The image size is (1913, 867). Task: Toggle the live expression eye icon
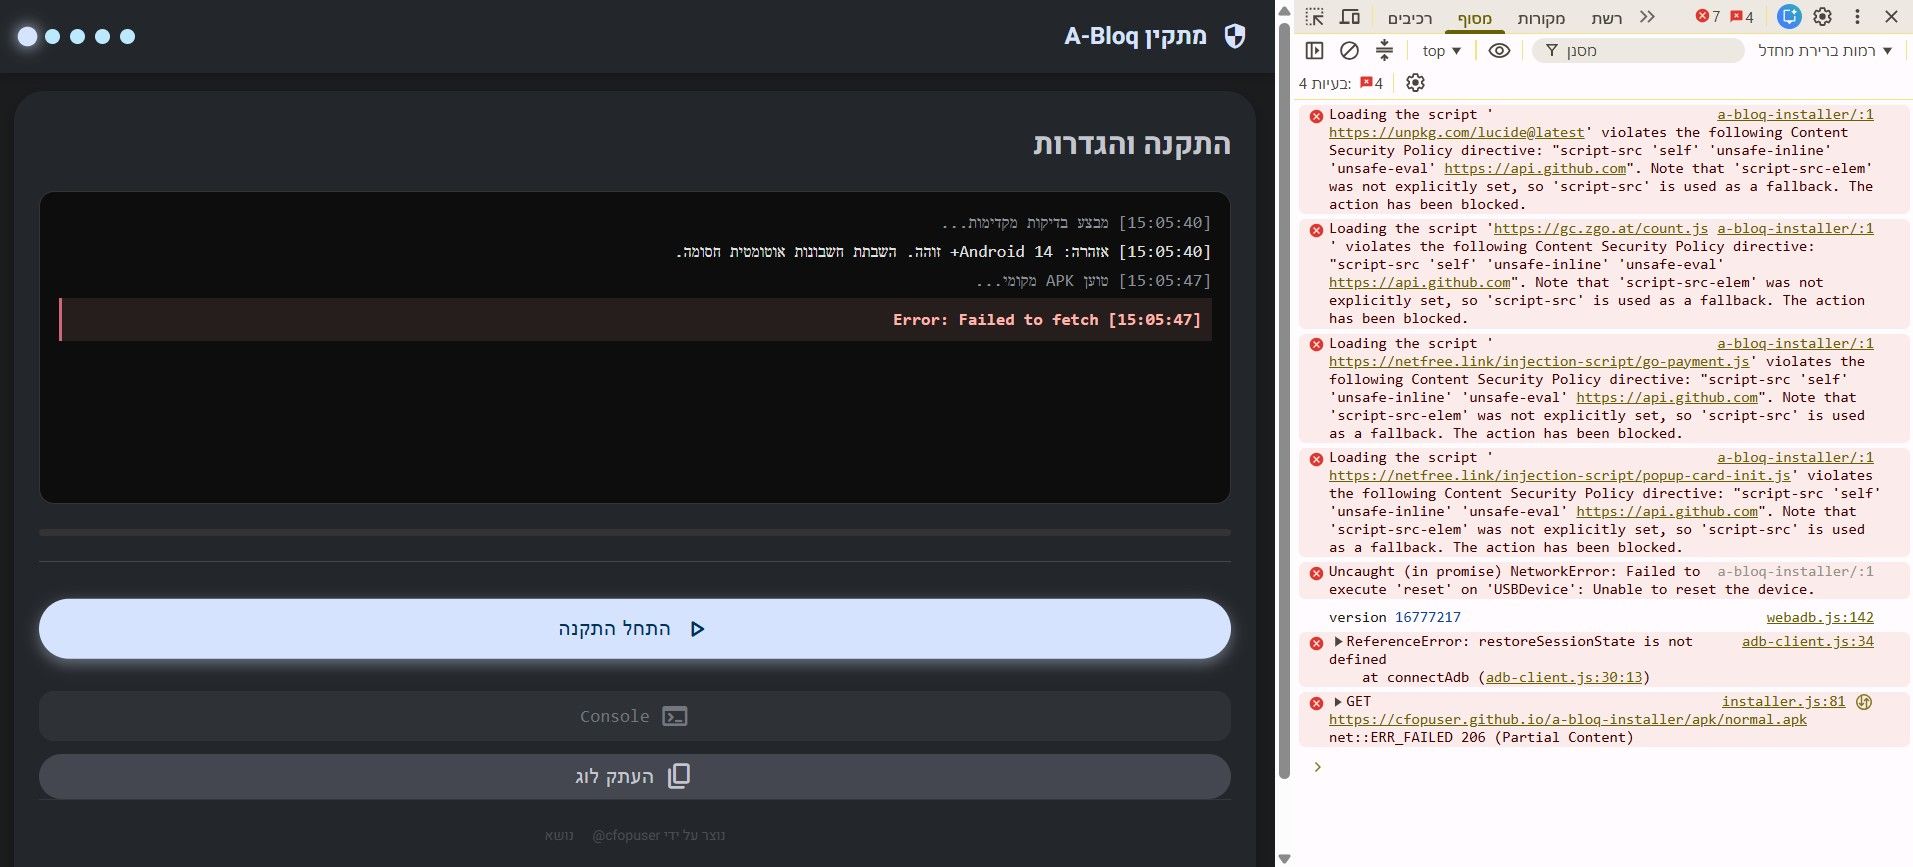[x=1499, y=50]
